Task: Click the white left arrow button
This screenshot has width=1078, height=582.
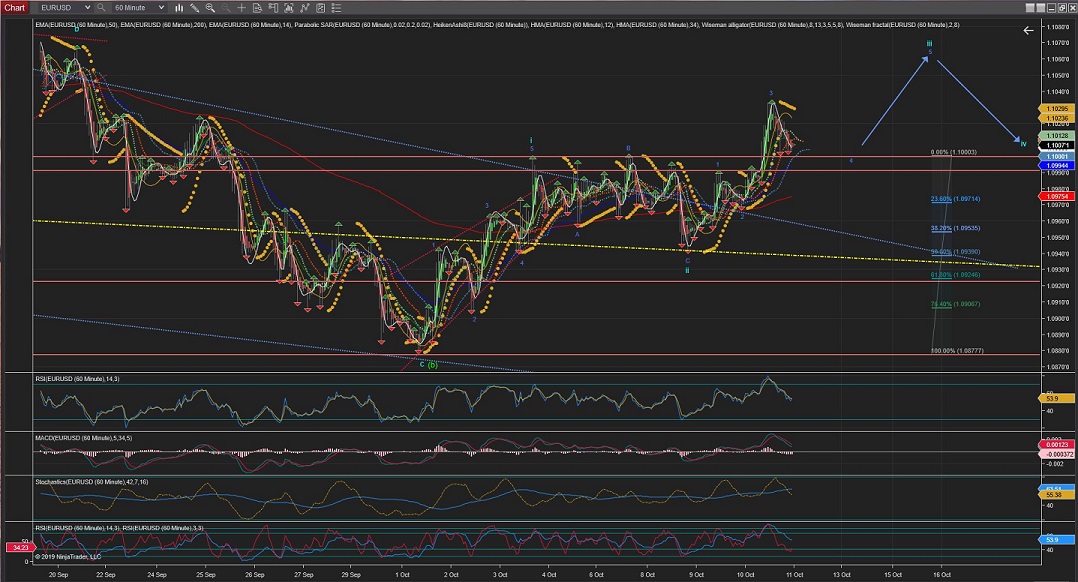Action: [x=1028, y=31]
